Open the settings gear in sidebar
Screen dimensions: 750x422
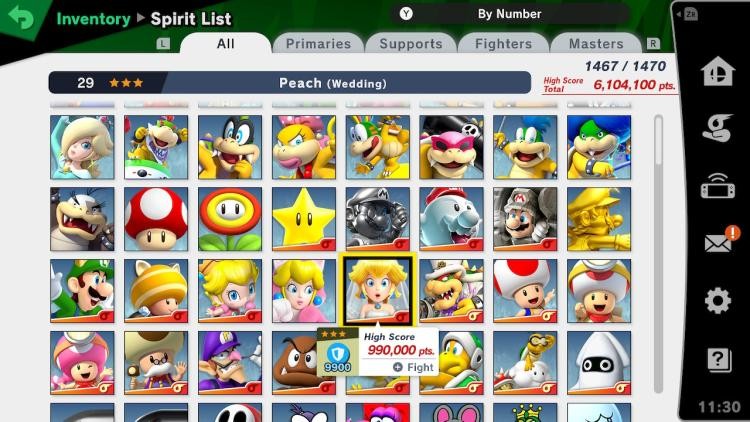click(x=717, y=301)
